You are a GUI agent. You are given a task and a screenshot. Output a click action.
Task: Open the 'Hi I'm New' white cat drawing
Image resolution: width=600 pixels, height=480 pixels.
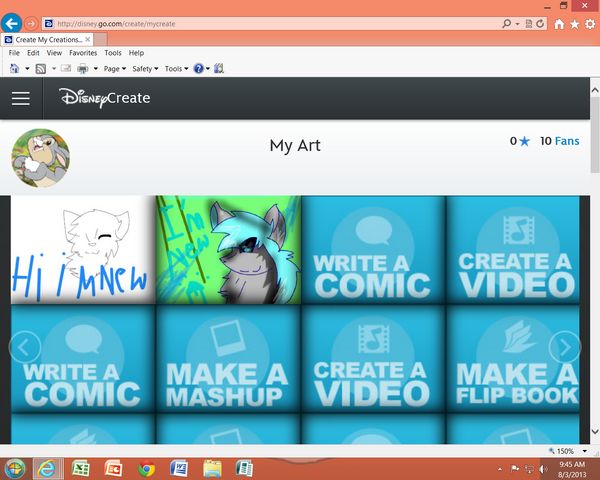83,250
